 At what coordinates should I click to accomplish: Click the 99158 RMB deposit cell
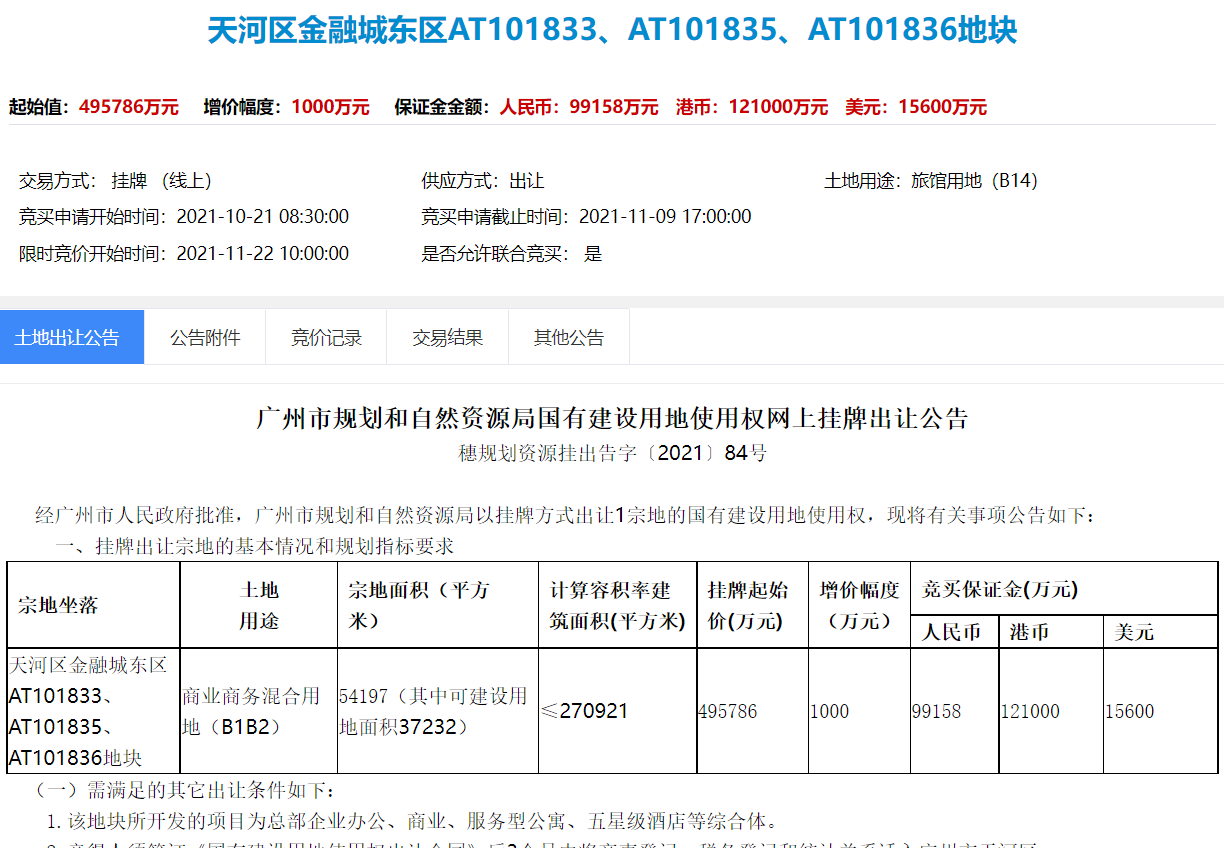click(954, 711)
